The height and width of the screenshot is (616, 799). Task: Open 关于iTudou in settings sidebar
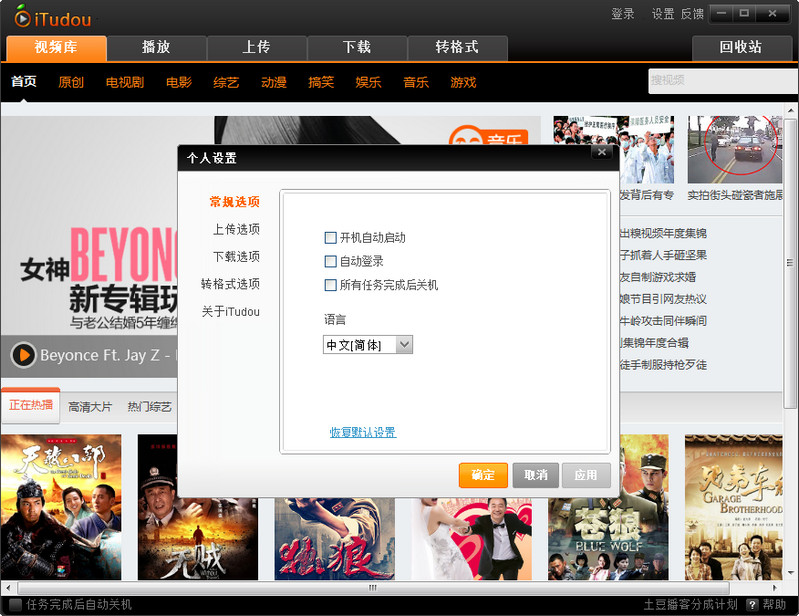230,311
